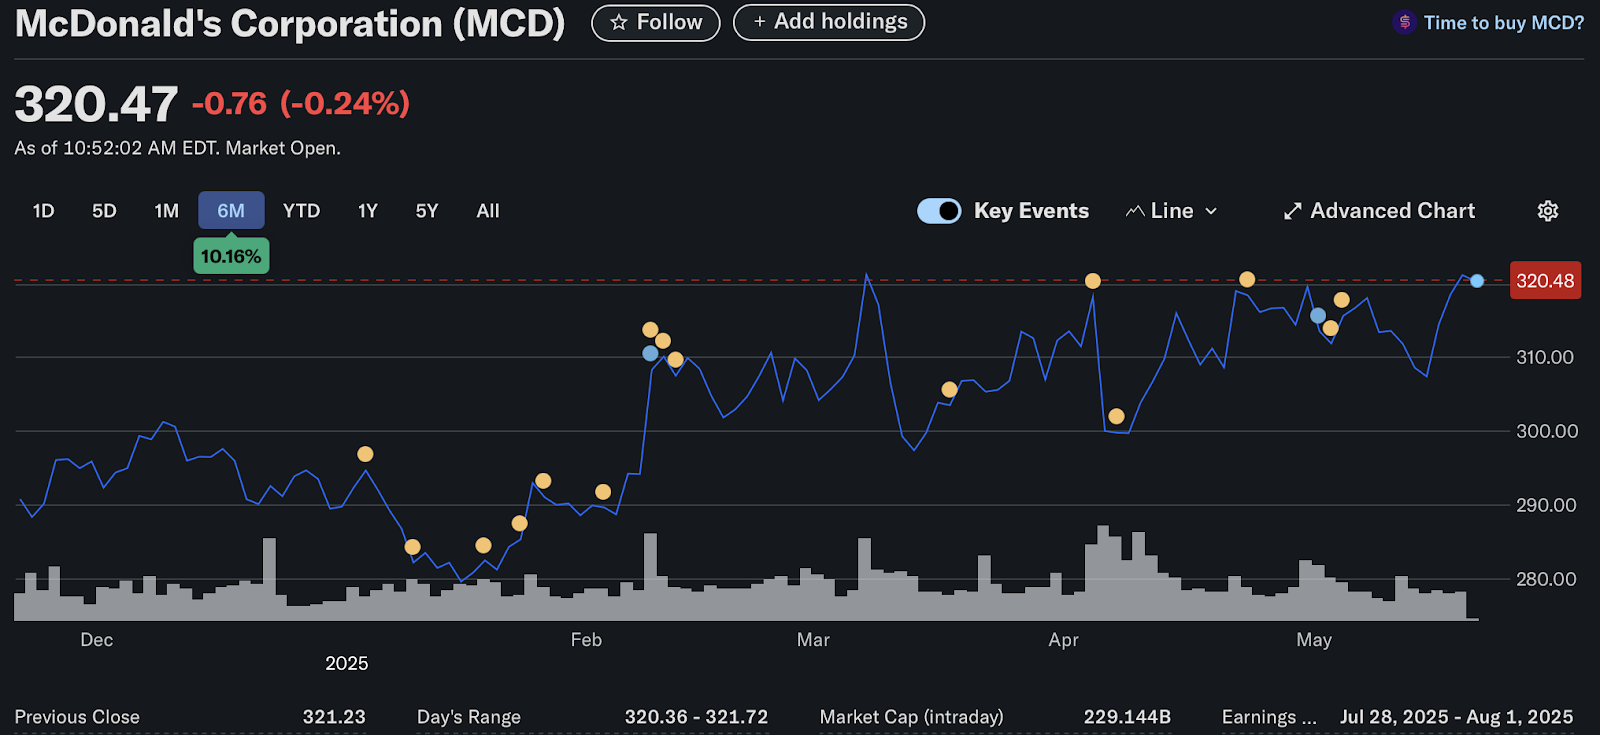This screenshot has height=735, width=1600.
Task: Add holdings for MCD
Action: click(x=829, y=22)
